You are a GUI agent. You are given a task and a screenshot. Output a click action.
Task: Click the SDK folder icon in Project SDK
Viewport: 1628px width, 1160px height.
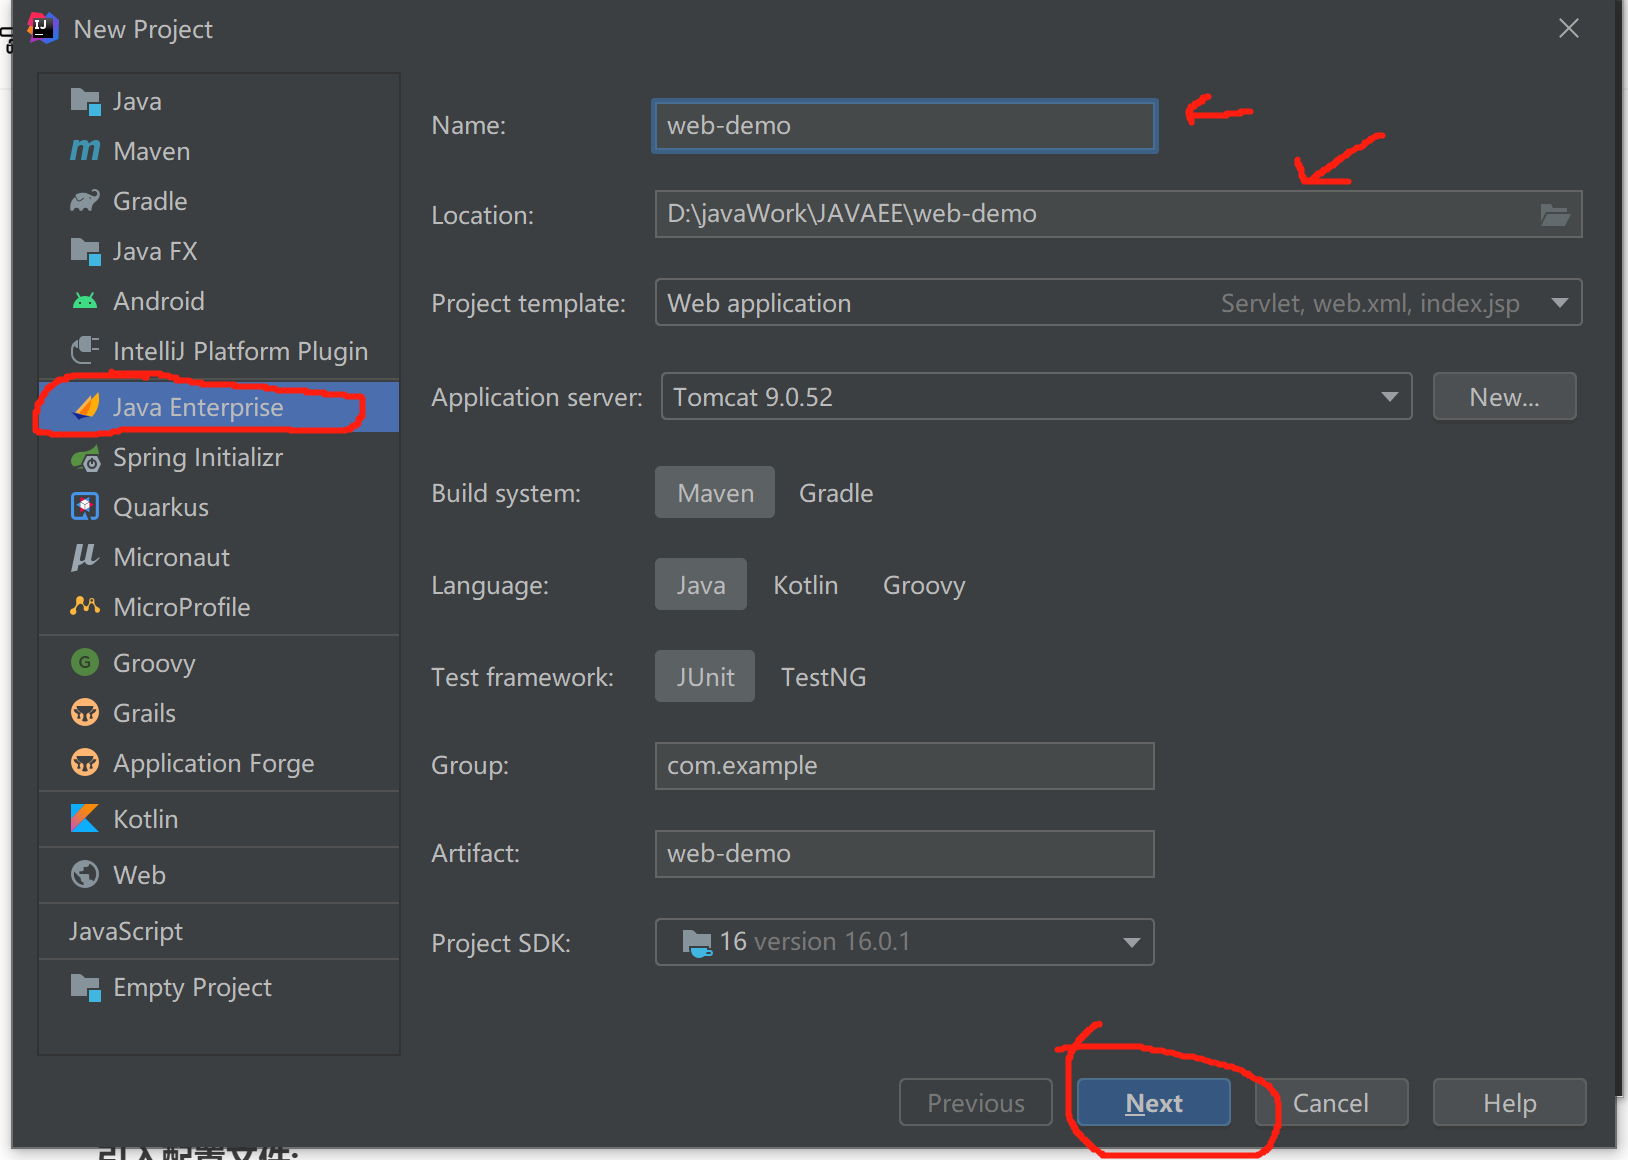[696, 942]
